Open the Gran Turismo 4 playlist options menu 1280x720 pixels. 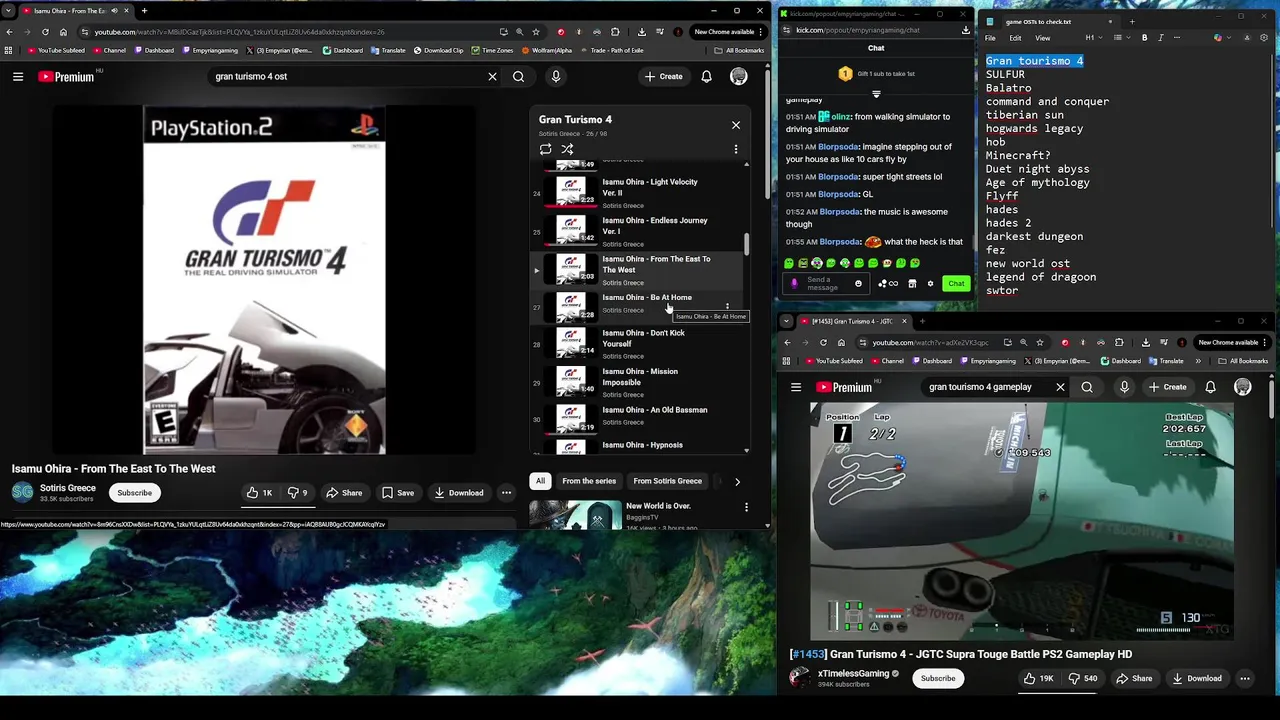click(x=736, y=149)
